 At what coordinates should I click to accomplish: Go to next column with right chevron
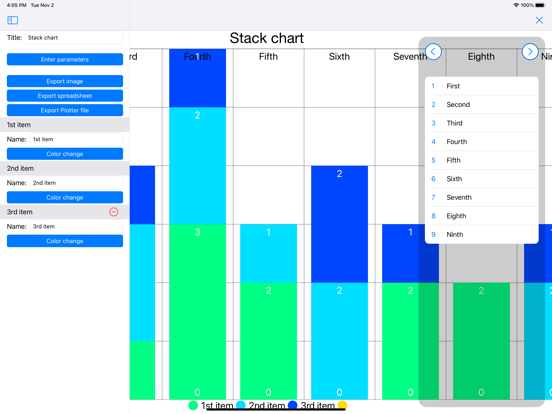coord(530,52)
